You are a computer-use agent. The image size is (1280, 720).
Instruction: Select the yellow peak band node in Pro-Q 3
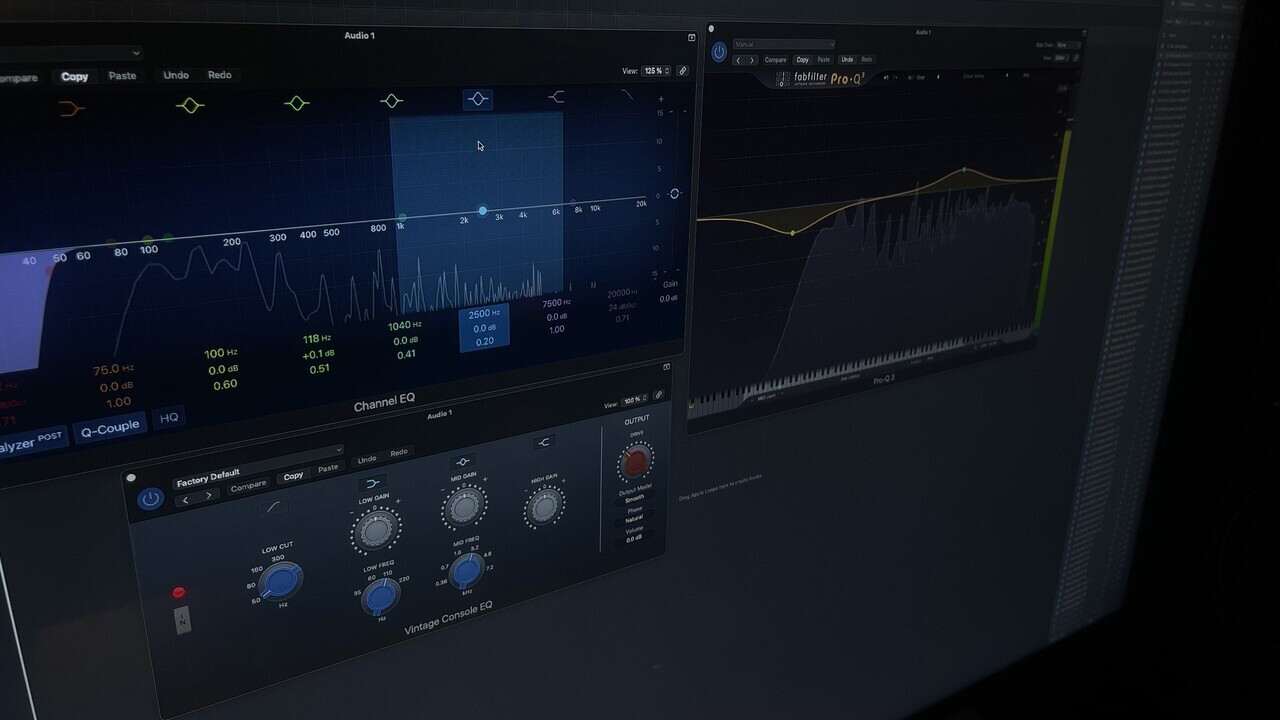(x=964, y=169)
